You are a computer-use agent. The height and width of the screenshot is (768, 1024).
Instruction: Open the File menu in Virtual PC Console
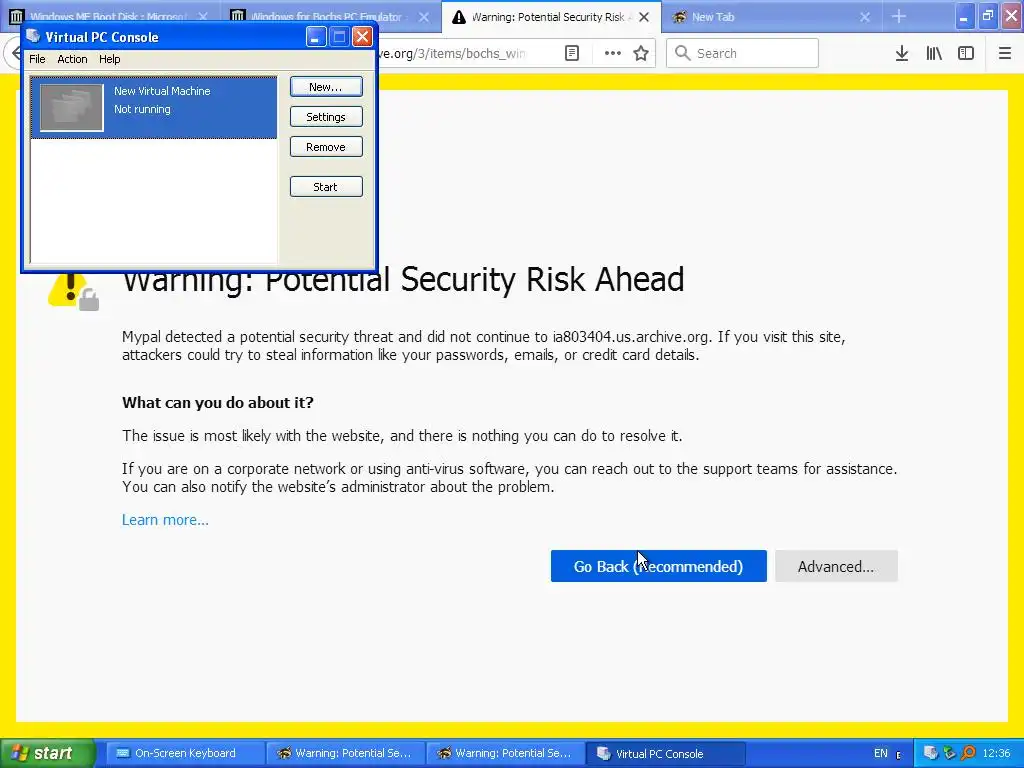[x=37, y=59]
